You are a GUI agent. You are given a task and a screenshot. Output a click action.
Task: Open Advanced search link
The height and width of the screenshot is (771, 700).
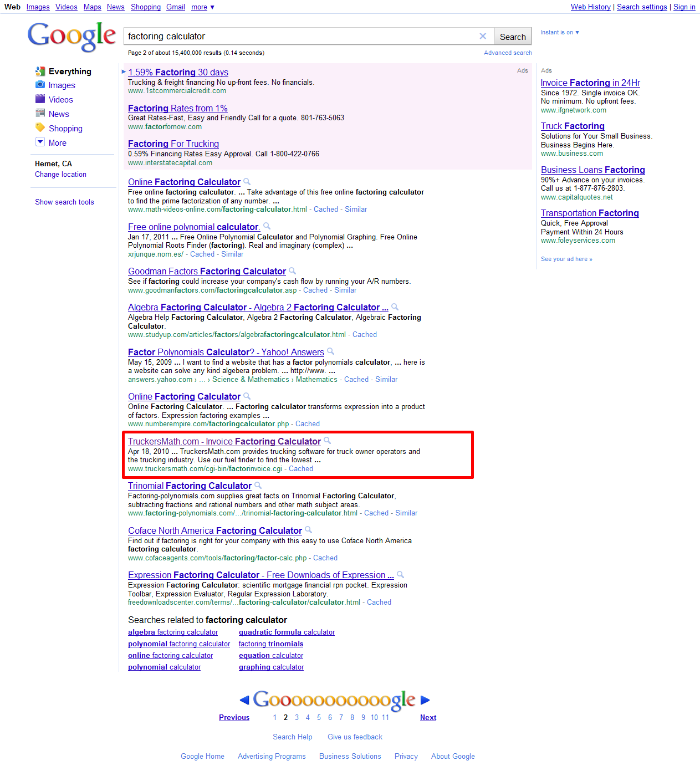pyautogui.click(x=508, y=53)
